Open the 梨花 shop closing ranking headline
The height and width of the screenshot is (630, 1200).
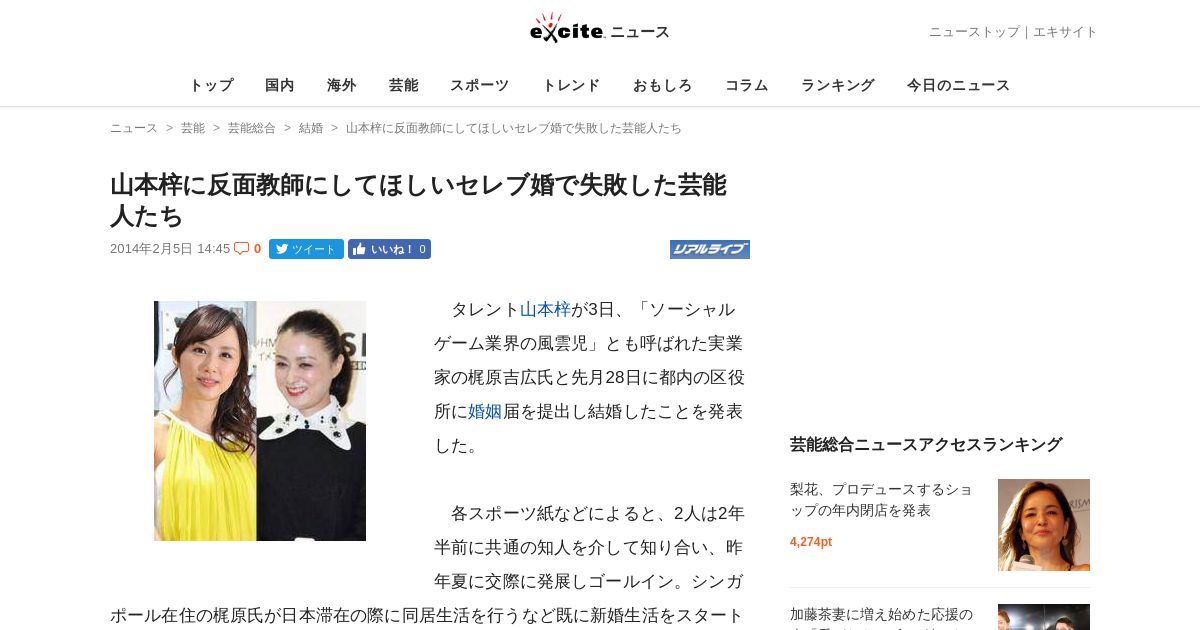[881, 500]
